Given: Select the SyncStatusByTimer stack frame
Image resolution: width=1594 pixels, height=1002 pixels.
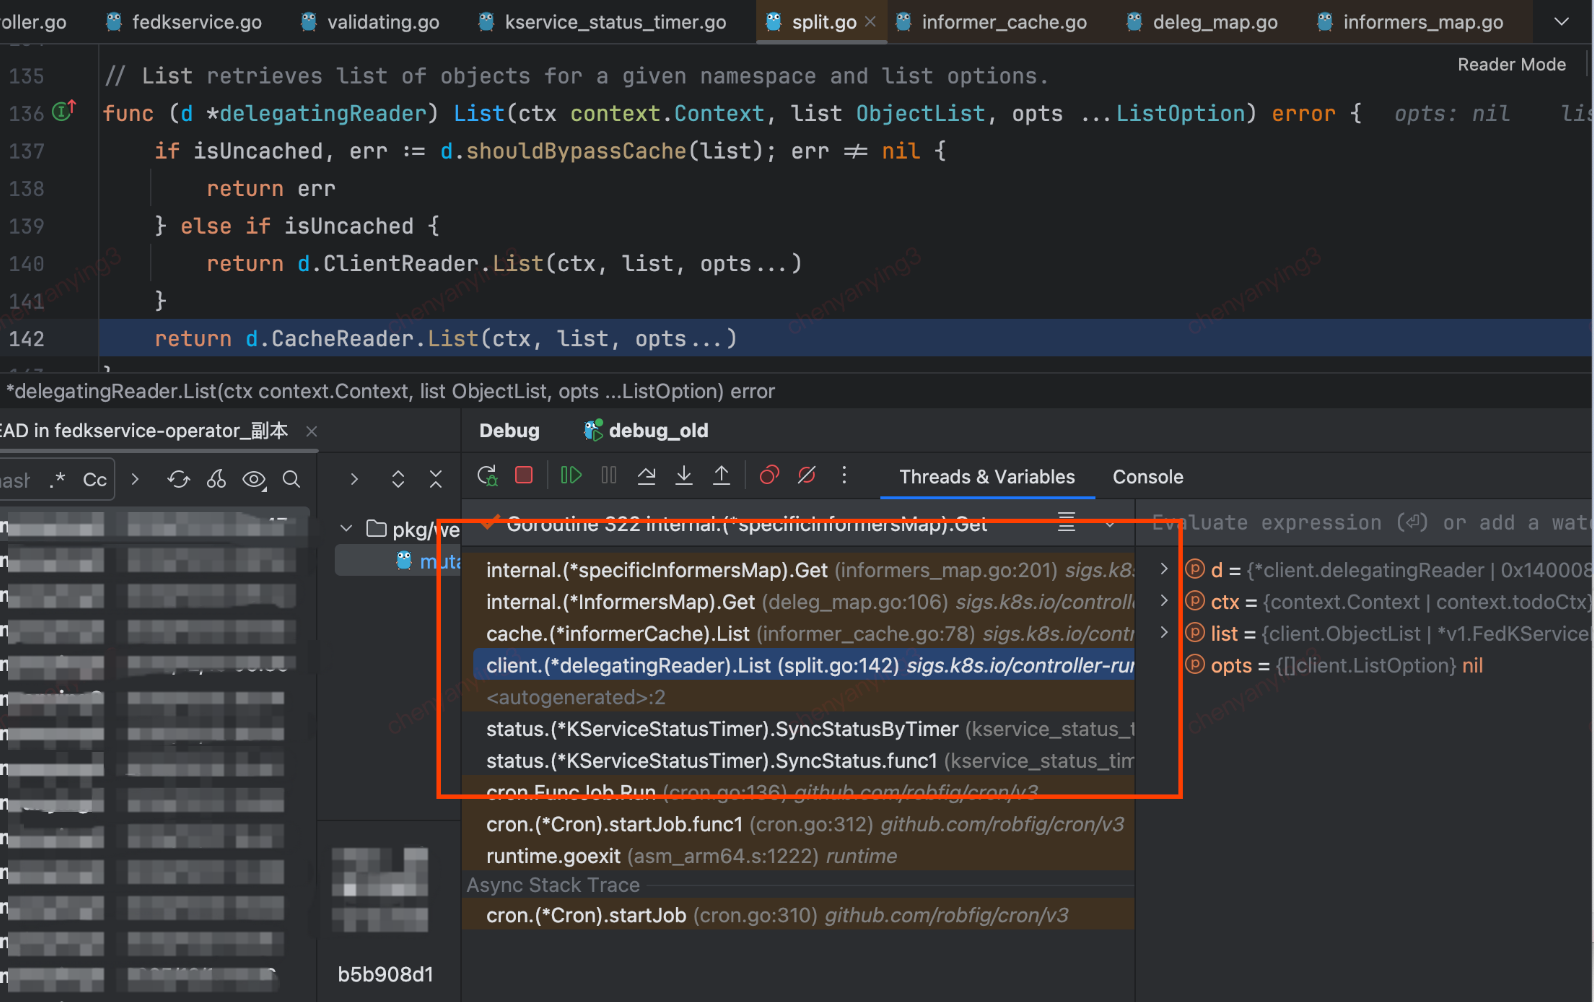Looking at the screenshot, I should coord(803,730).
